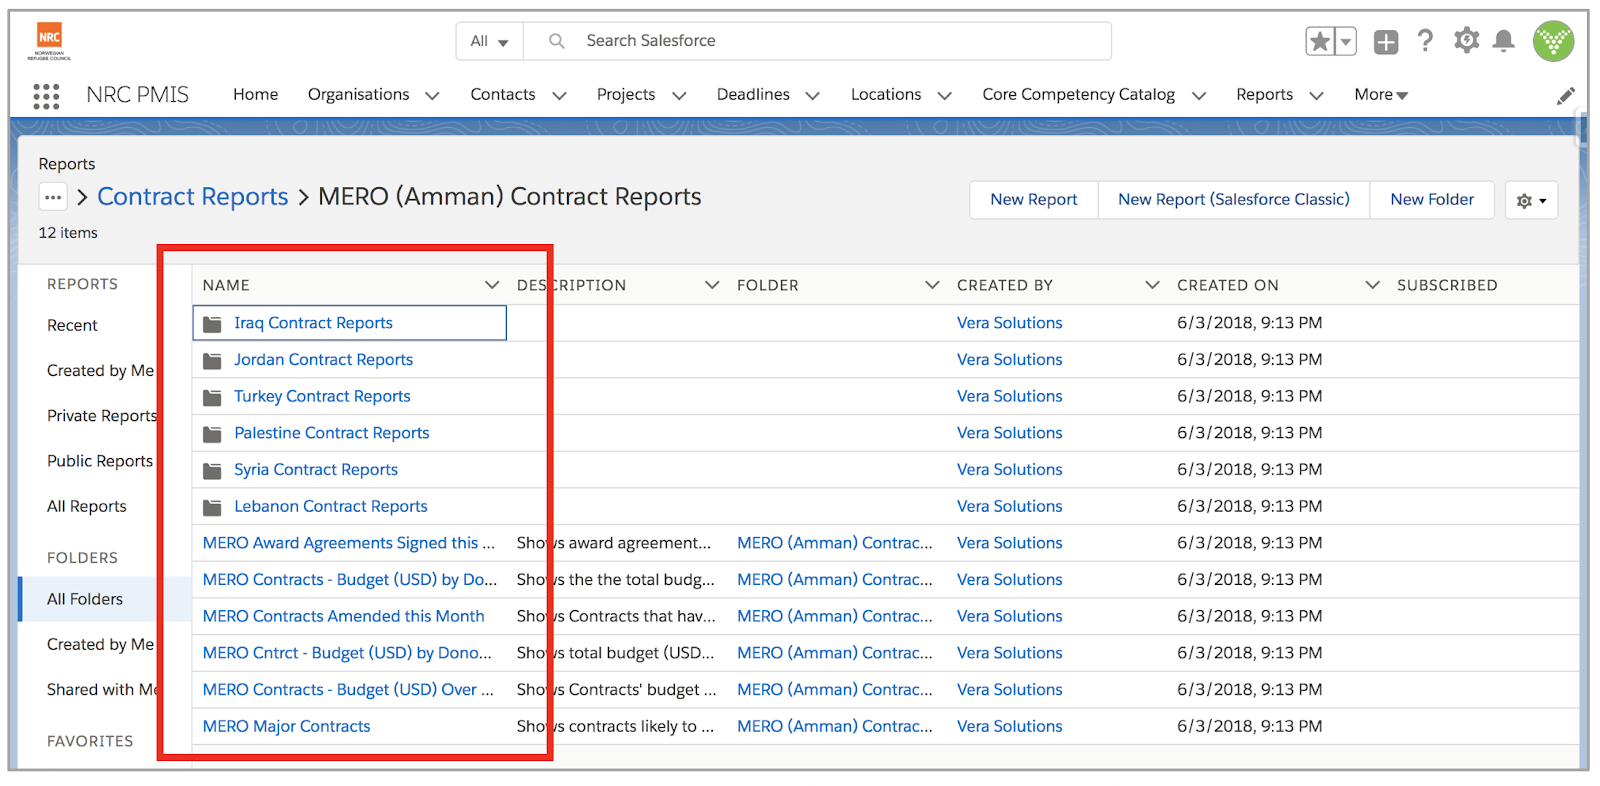Open MERO Award Agreements Signed report
This screenshot has height=786, width=1600.
point(348,543)
